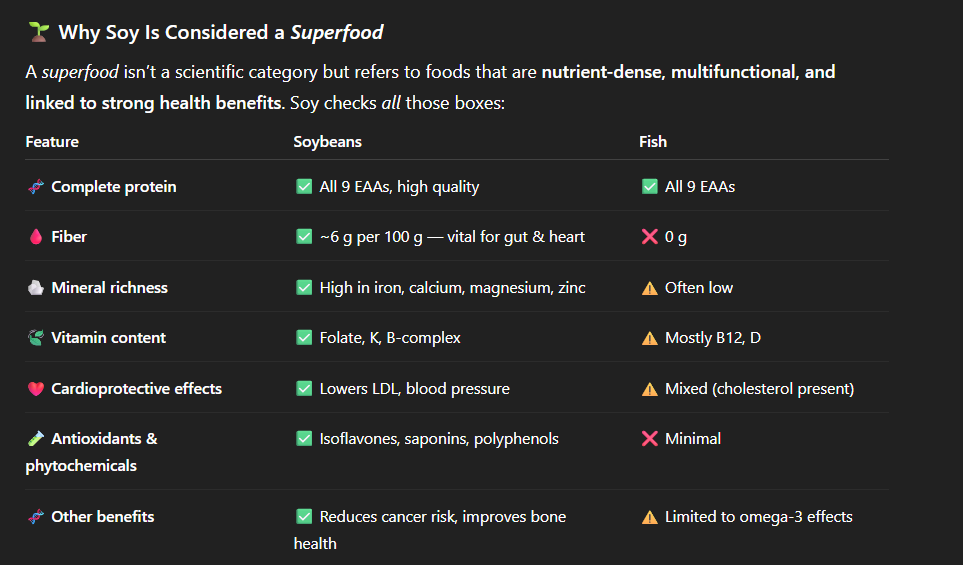
Task: Click the Soybeans column header
Action: pyautogui.click(x=327, y=142)
